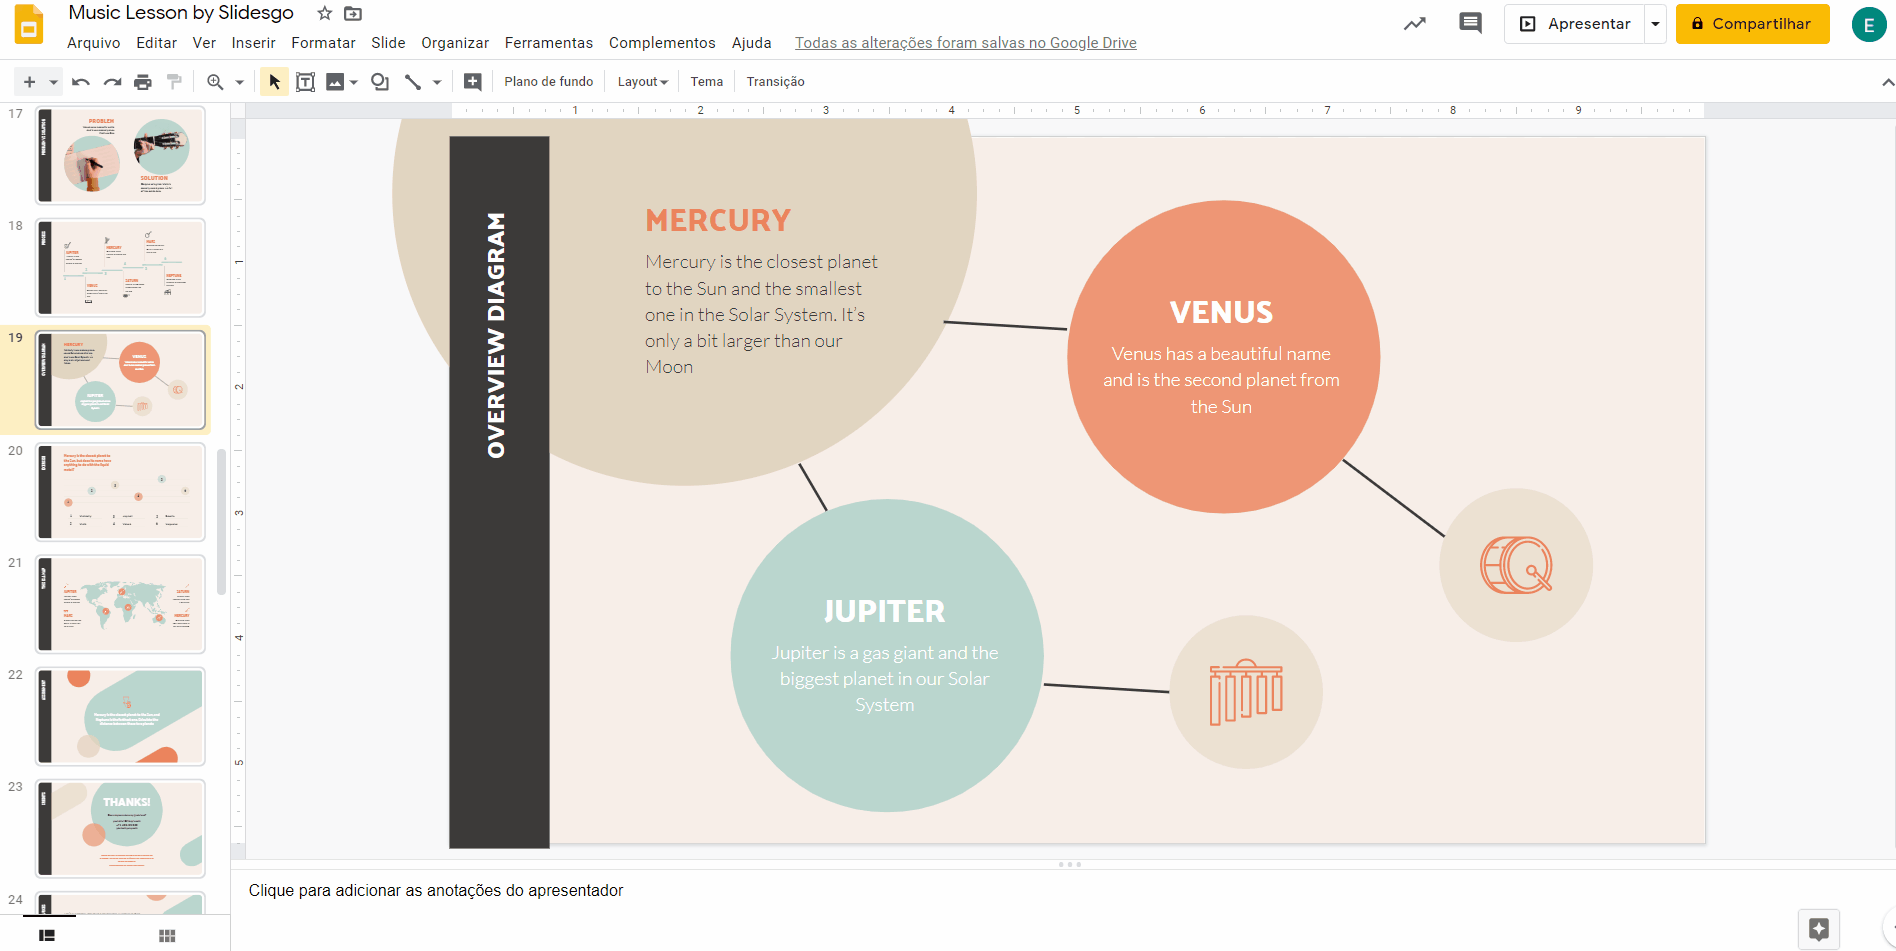The image size is (1896, 951).
Task: Choose the select cursor tool
Action: (274, 82)
